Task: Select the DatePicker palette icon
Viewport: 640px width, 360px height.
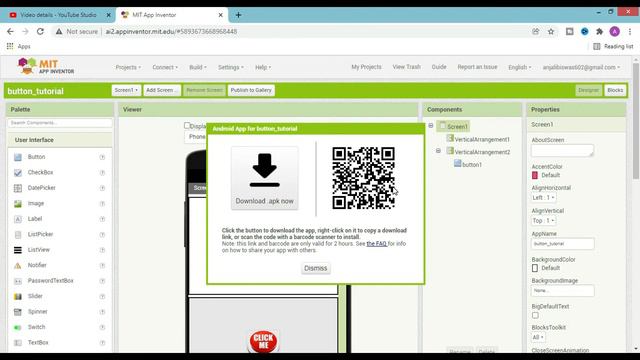Action: [x=18, y=188]
